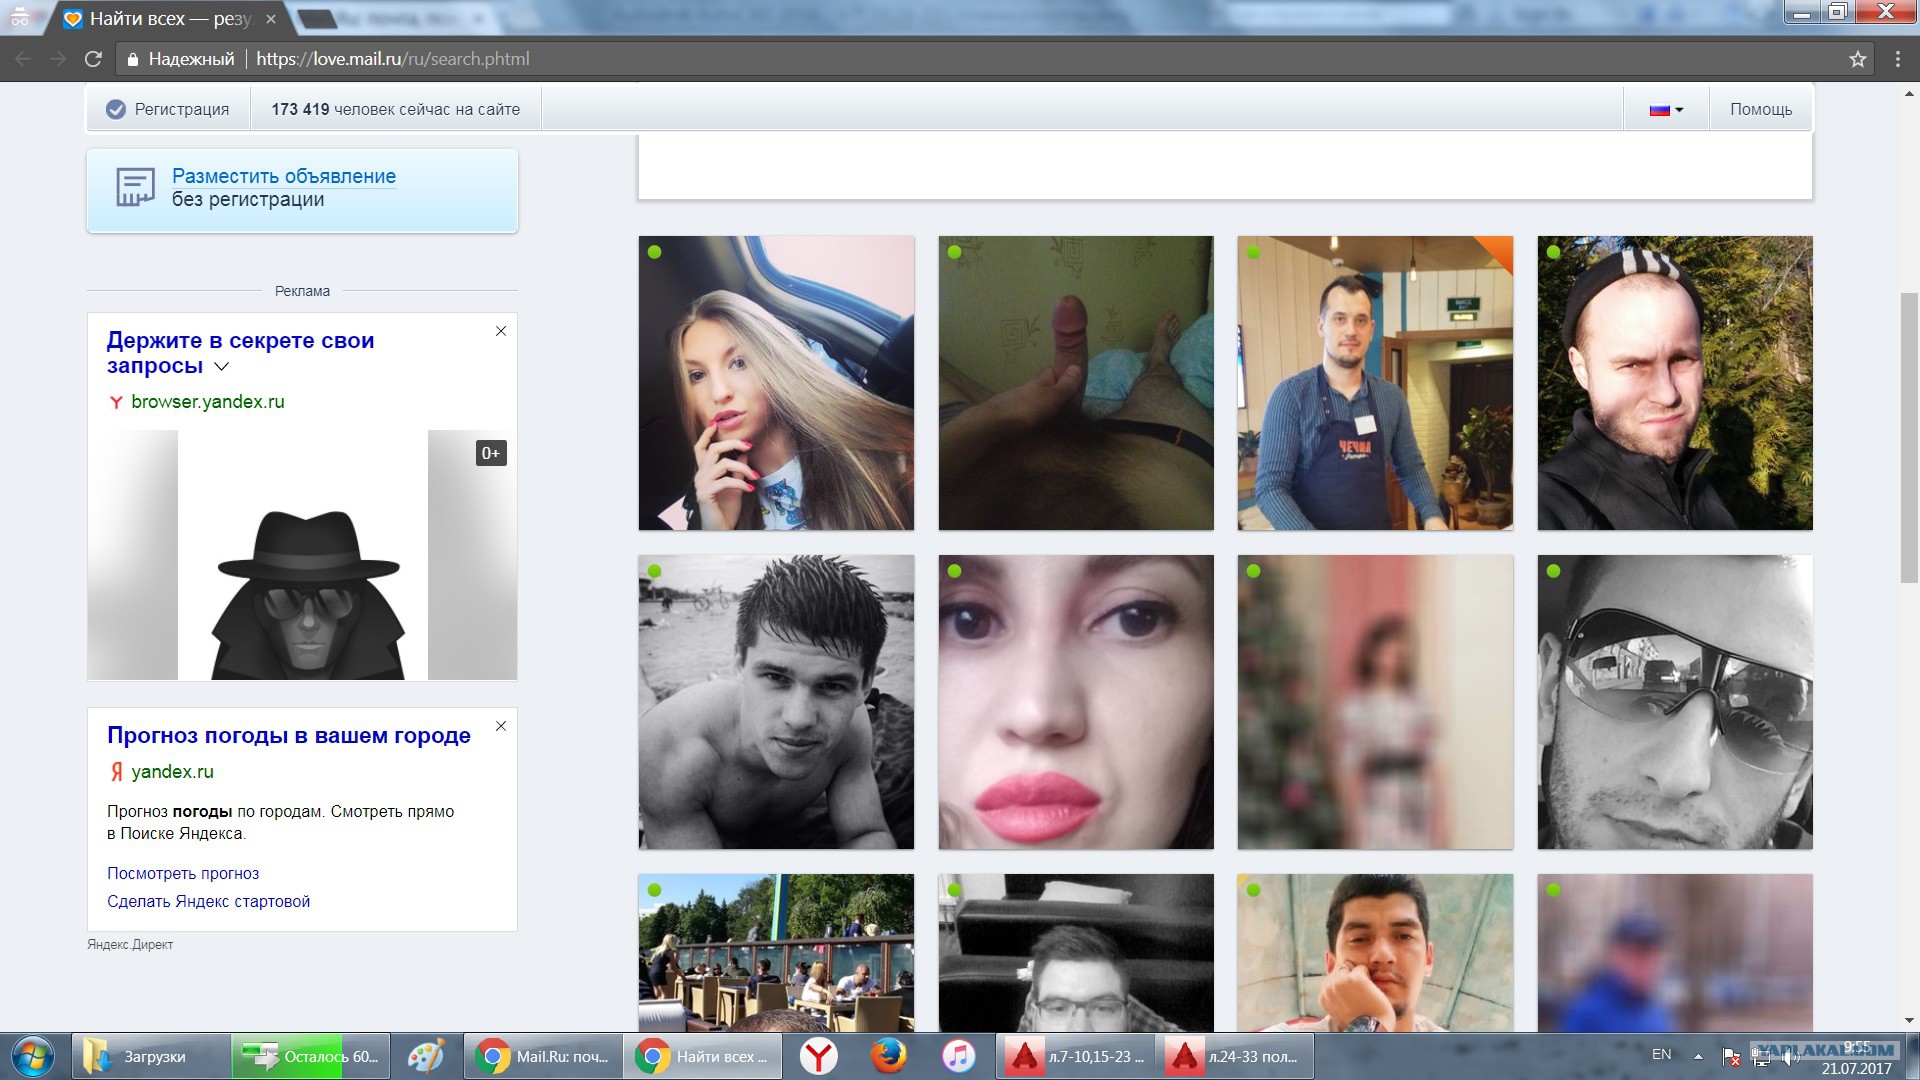Viewport: 1920px width, 1080px height.
Task: Switch to PDF document 'л.7-10,15-23 ...'
Action: pos(1074,1056)
